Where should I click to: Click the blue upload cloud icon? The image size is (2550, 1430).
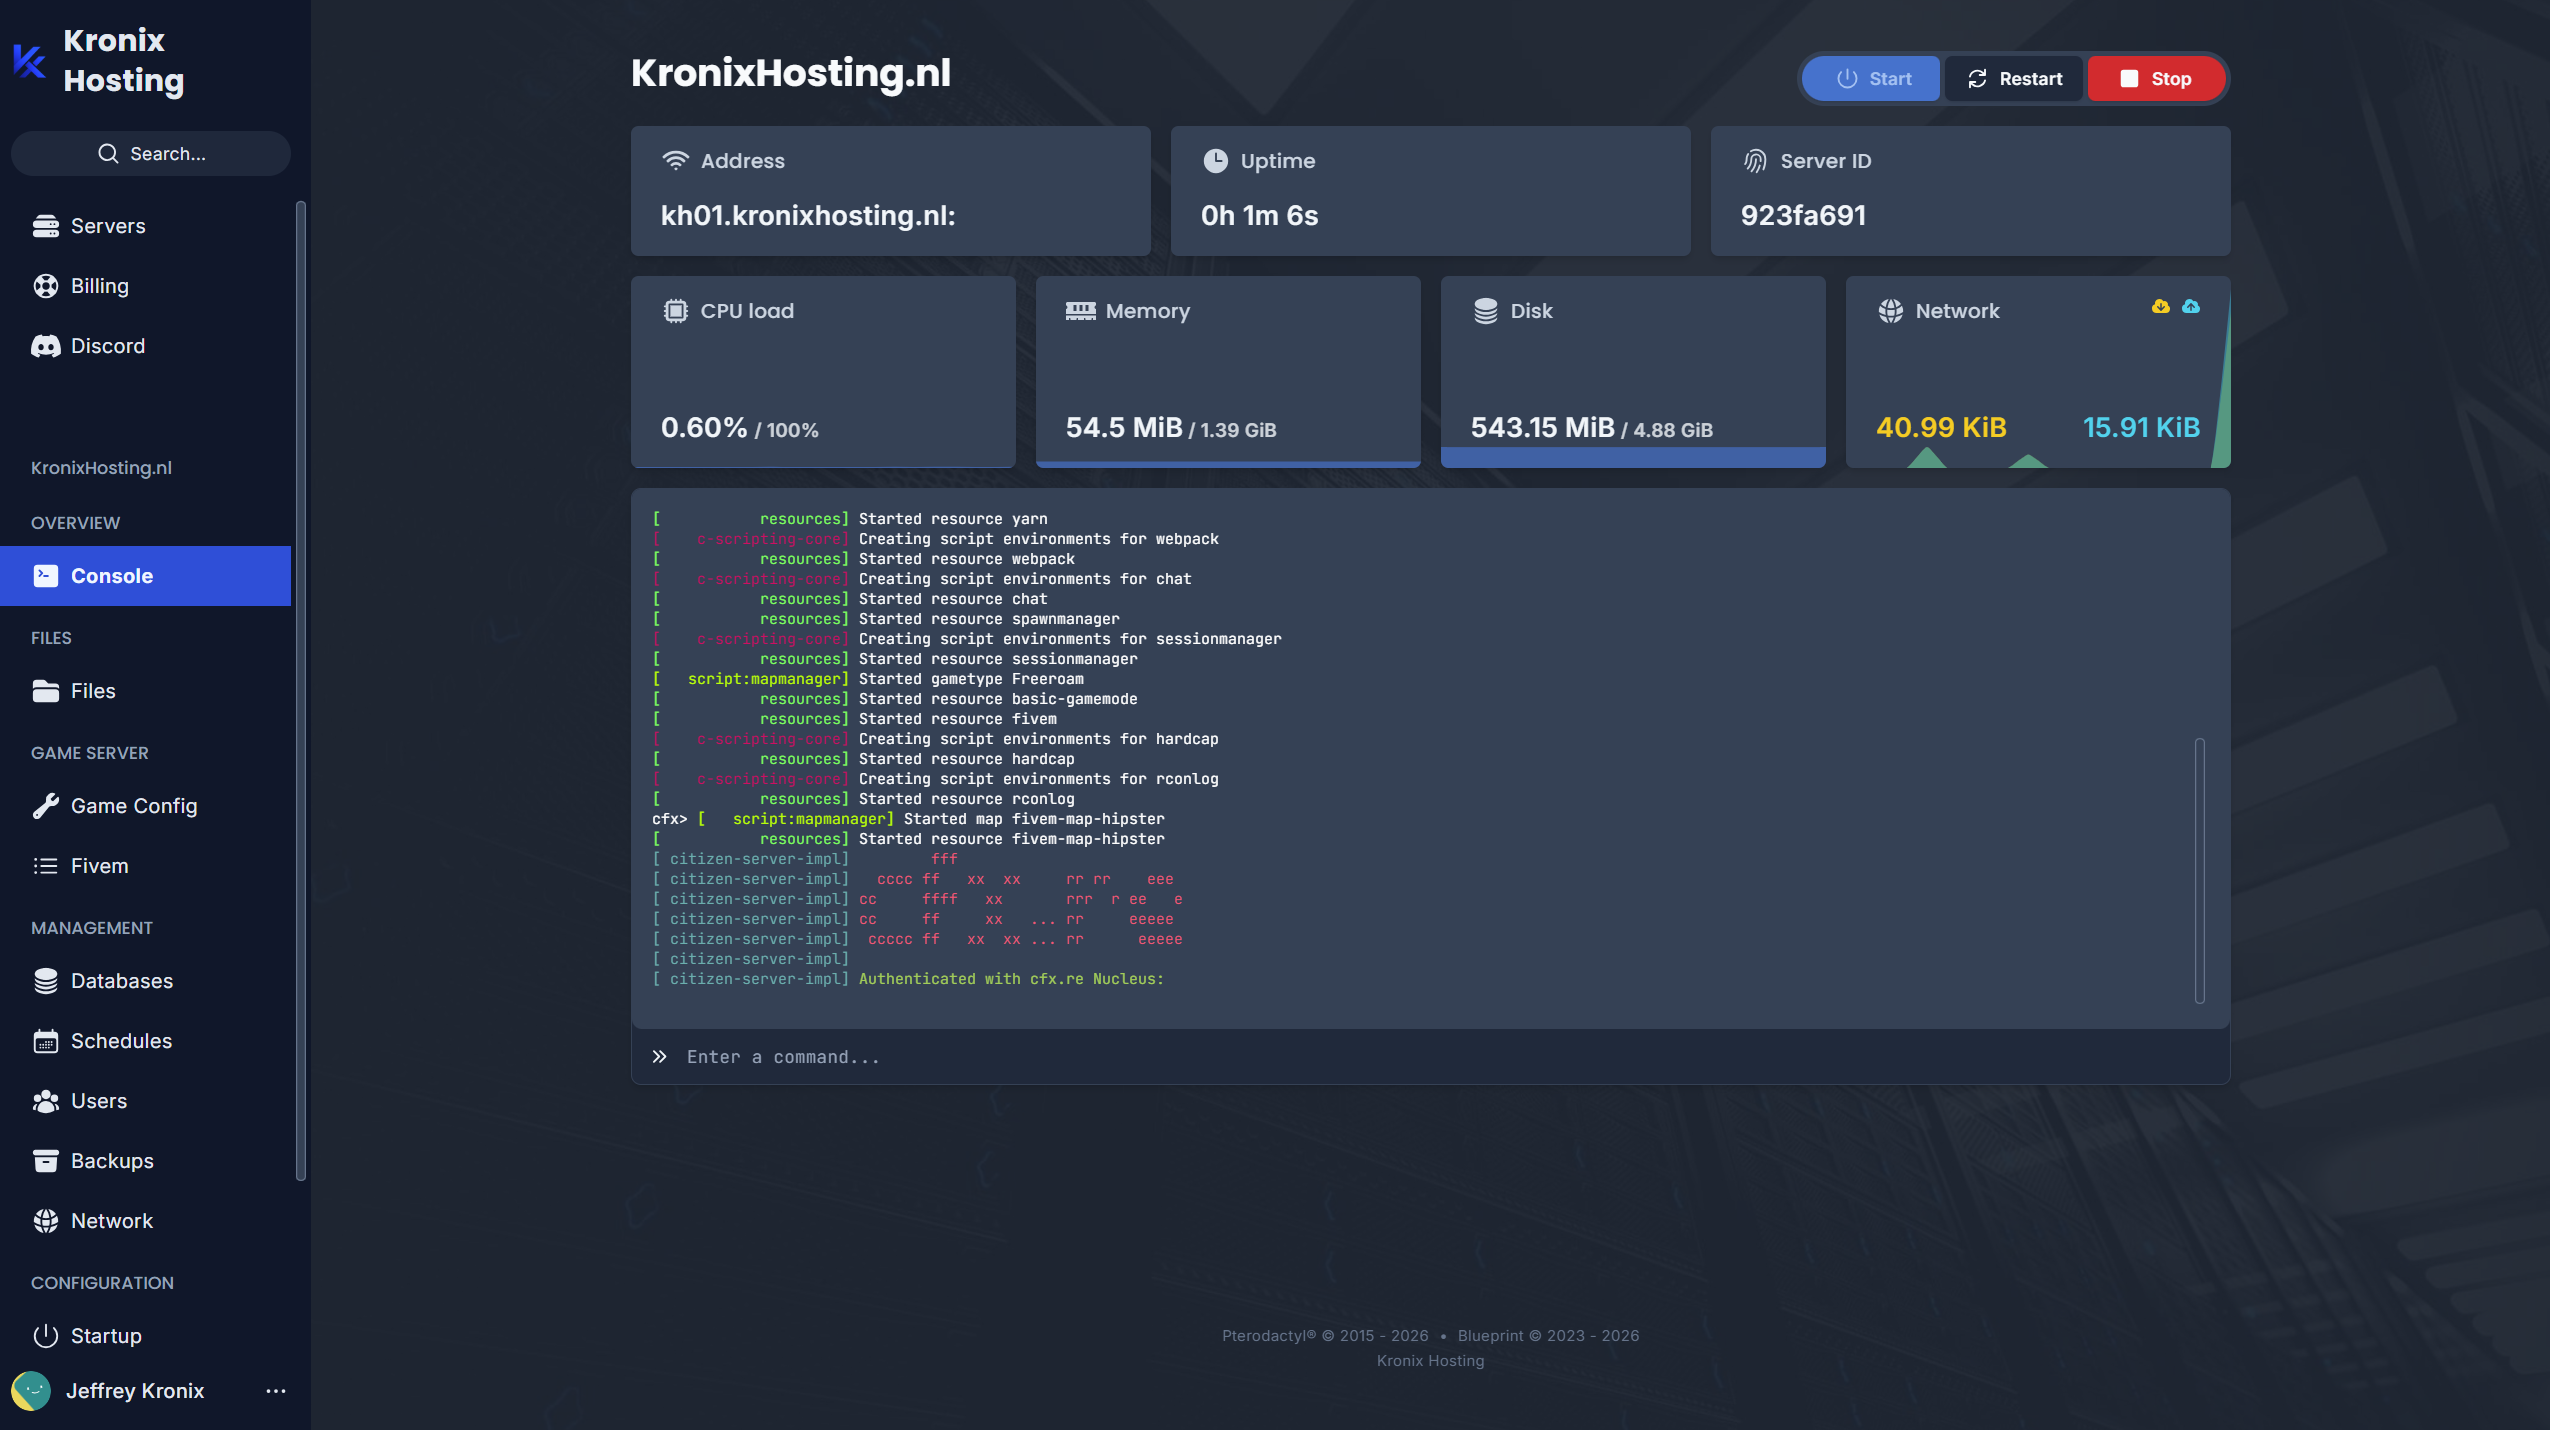coord(2191,306)
